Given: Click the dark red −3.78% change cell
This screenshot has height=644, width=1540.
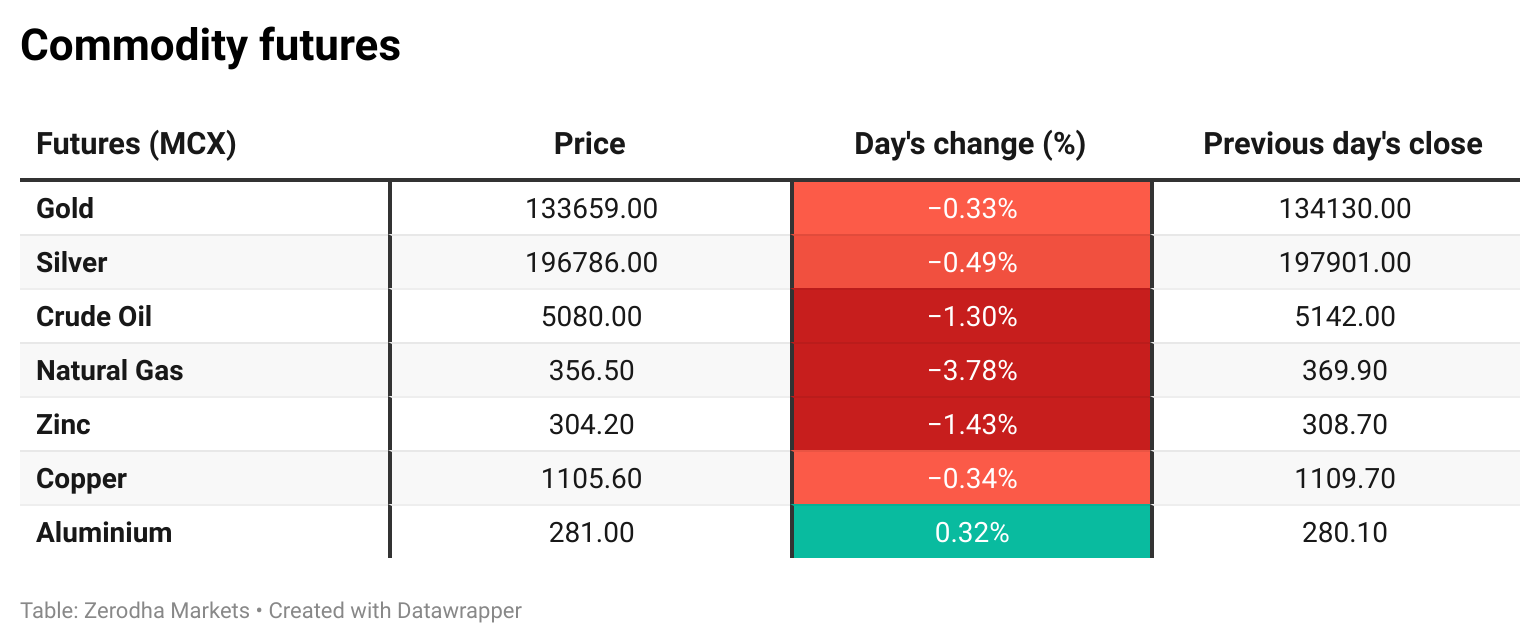Looking at the screenshot, I should point(971,371).
